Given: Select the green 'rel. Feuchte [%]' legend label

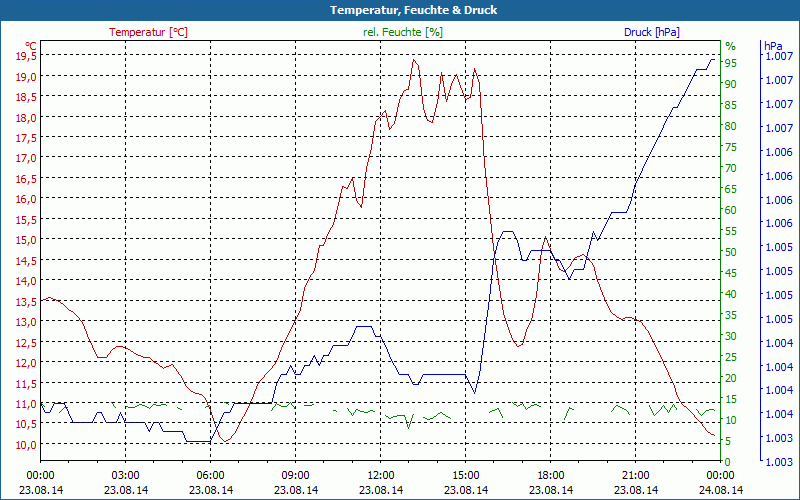Looking at the screenshot, I should [403, 32].
